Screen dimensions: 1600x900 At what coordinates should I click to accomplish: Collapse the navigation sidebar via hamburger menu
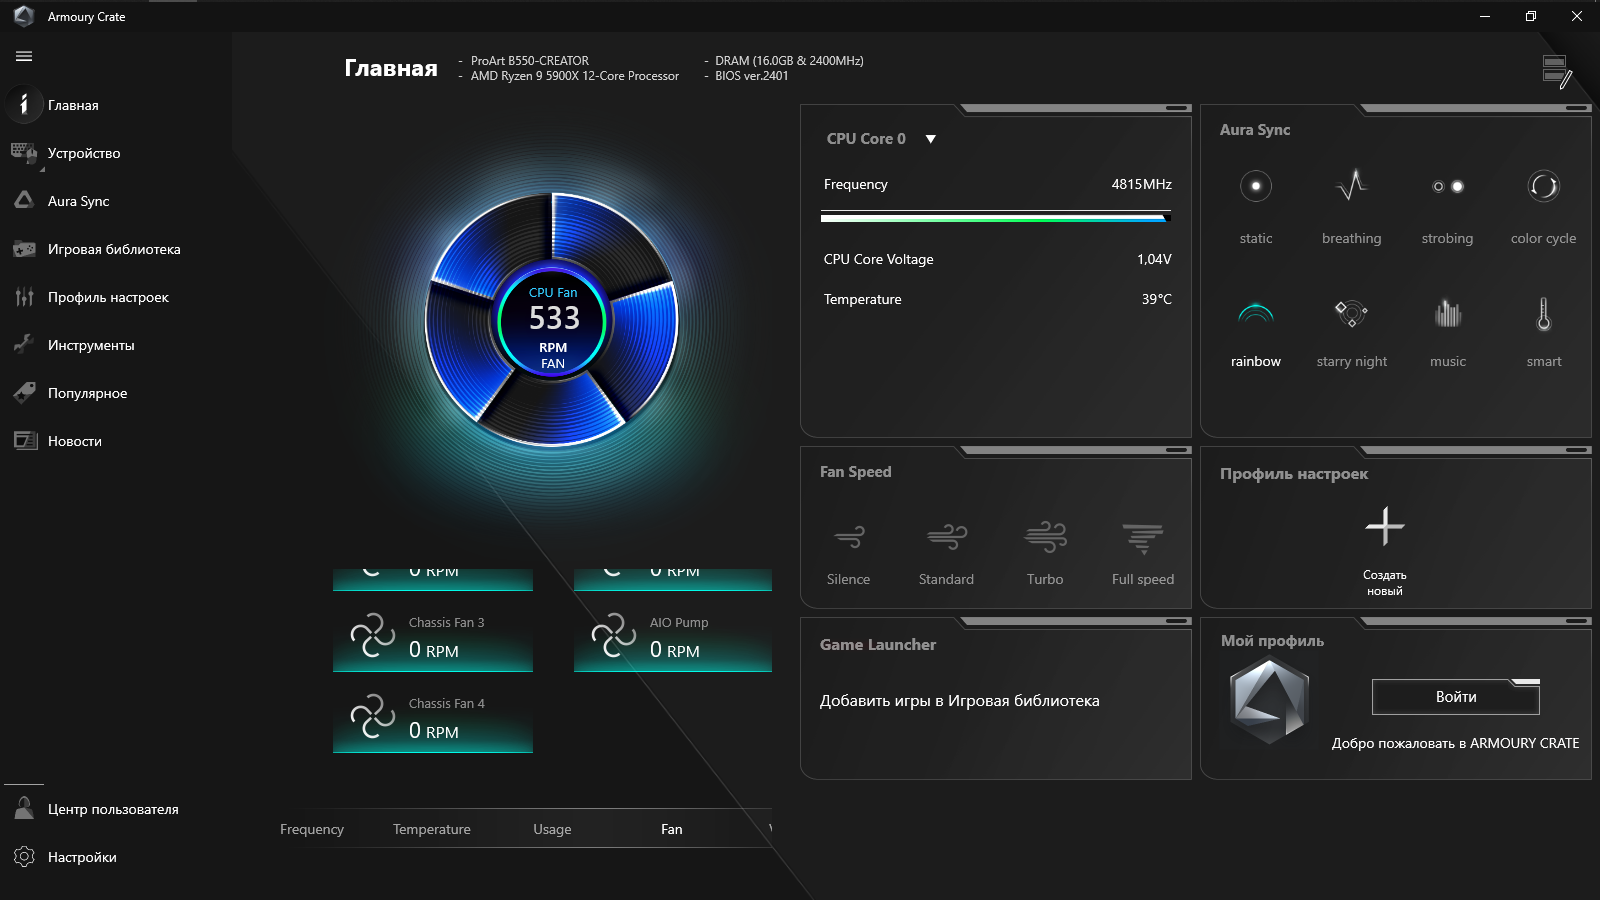(x=23, y=56)
